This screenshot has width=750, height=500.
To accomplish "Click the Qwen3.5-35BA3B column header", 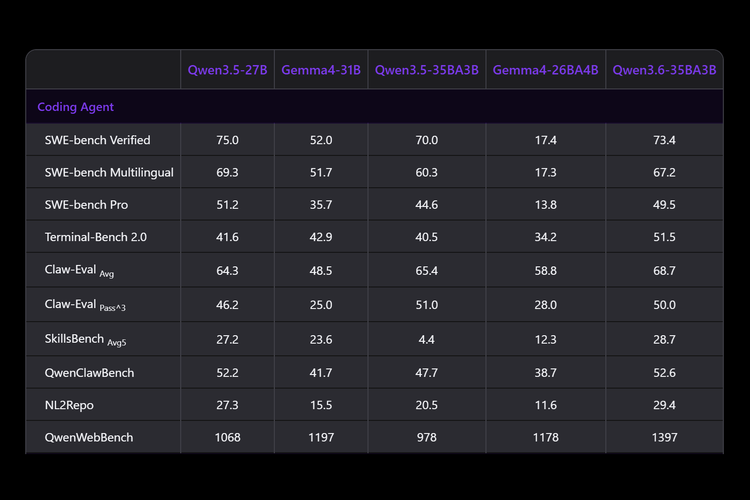I will (x=427, y=70).
